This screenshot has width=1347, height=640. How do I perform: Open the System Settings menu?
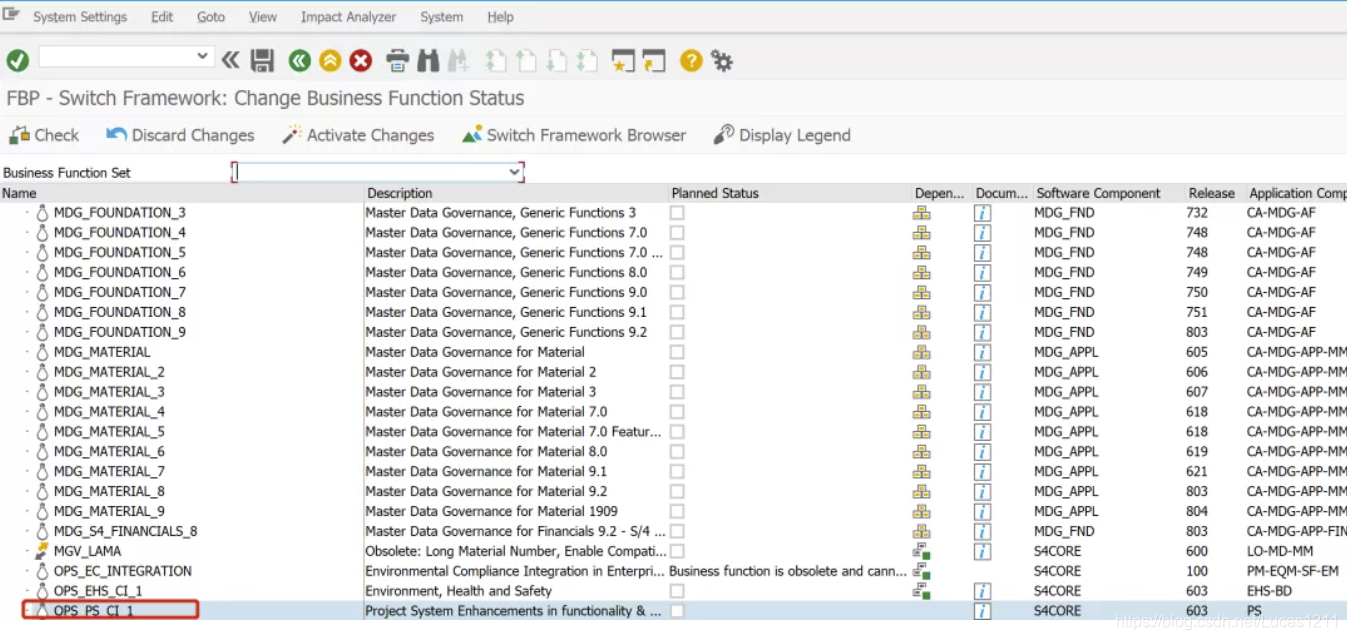[80, 17]
